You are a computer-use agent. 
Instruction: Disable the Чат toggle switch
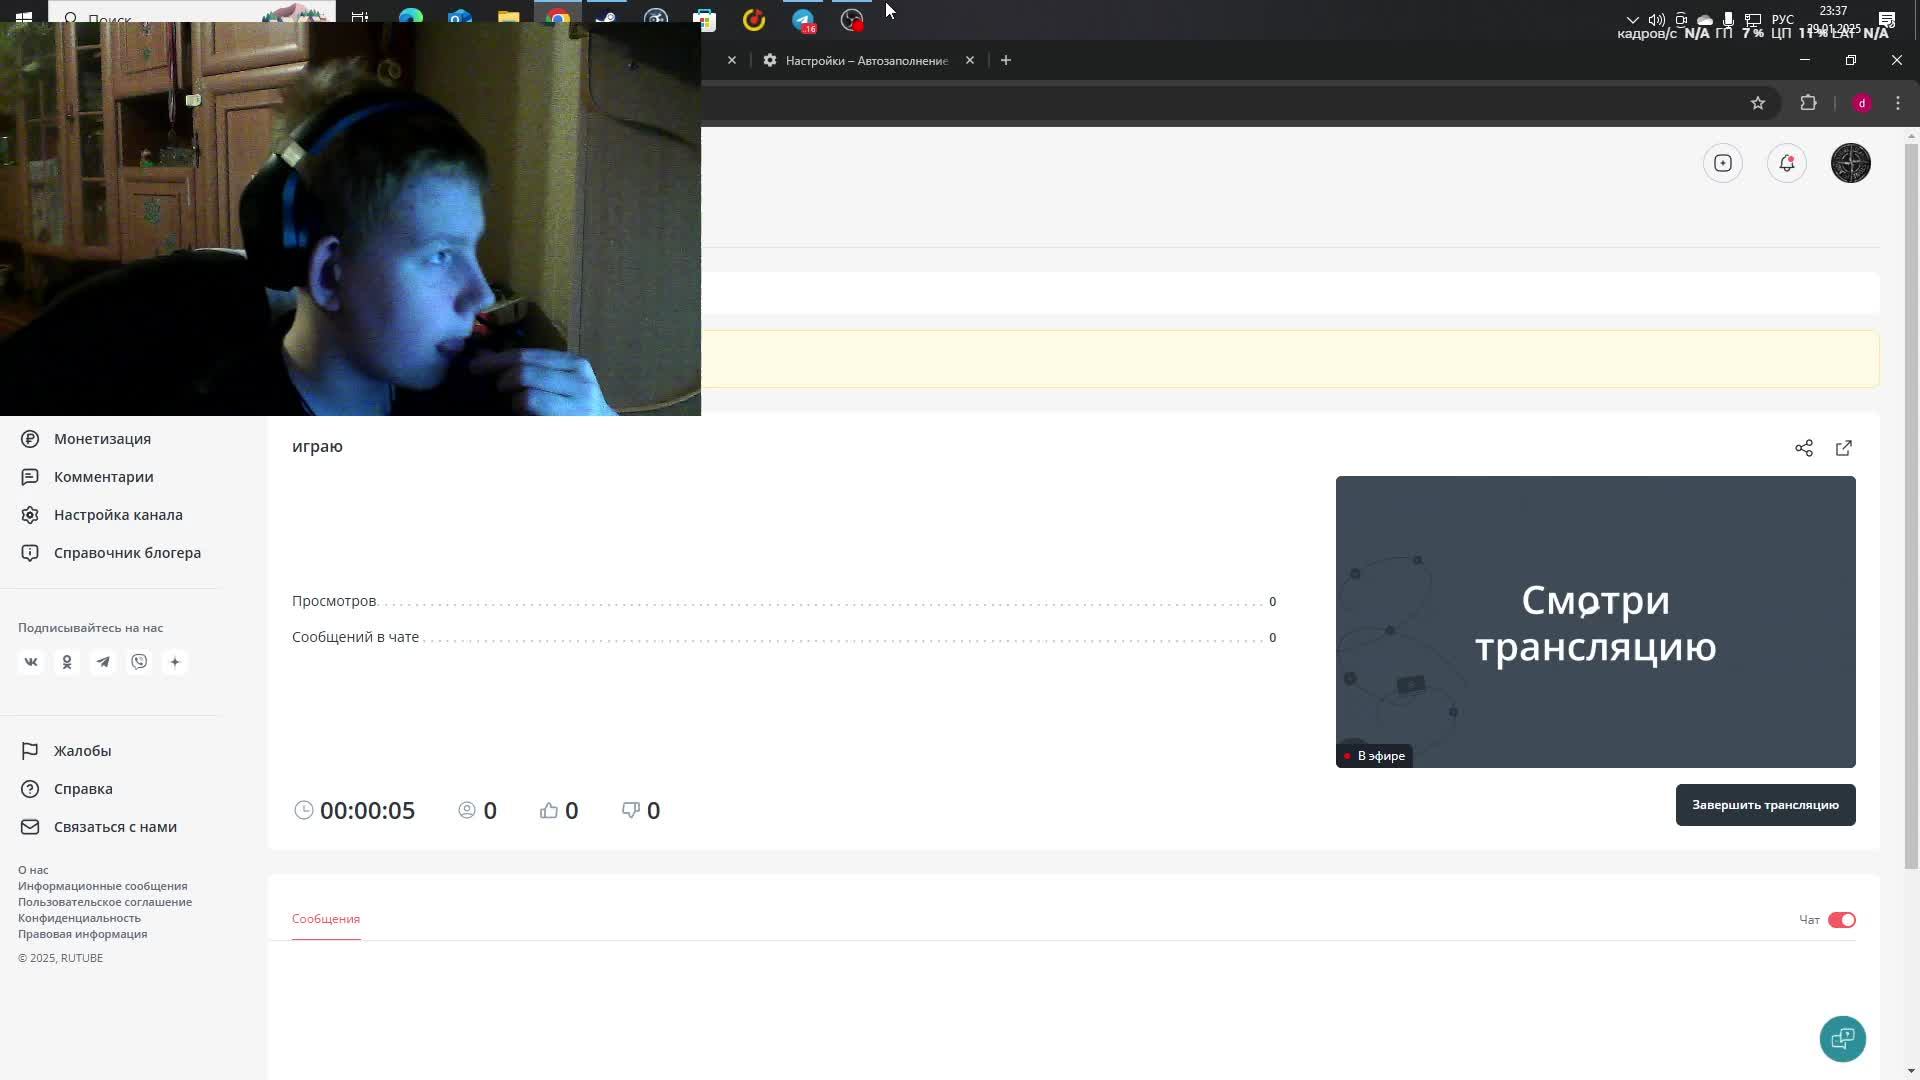[x=1841, y=920]
